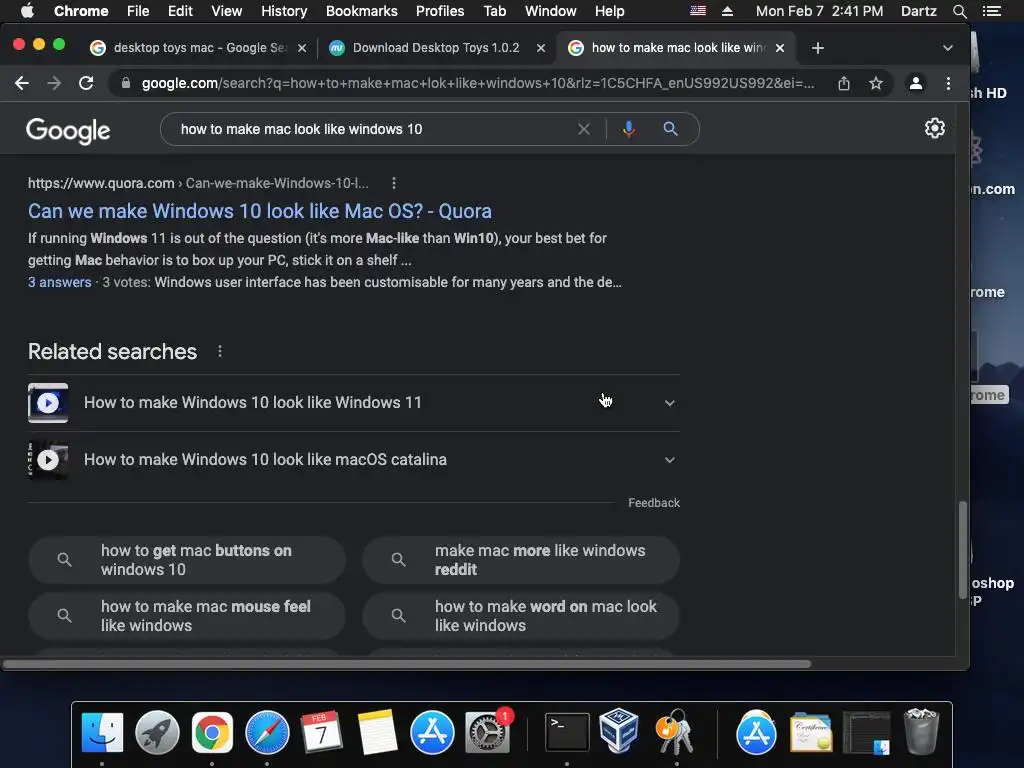The image size is (1024, 768).
Task: Launch Launchpad from the Dock
Action: (x=157, y=733)
